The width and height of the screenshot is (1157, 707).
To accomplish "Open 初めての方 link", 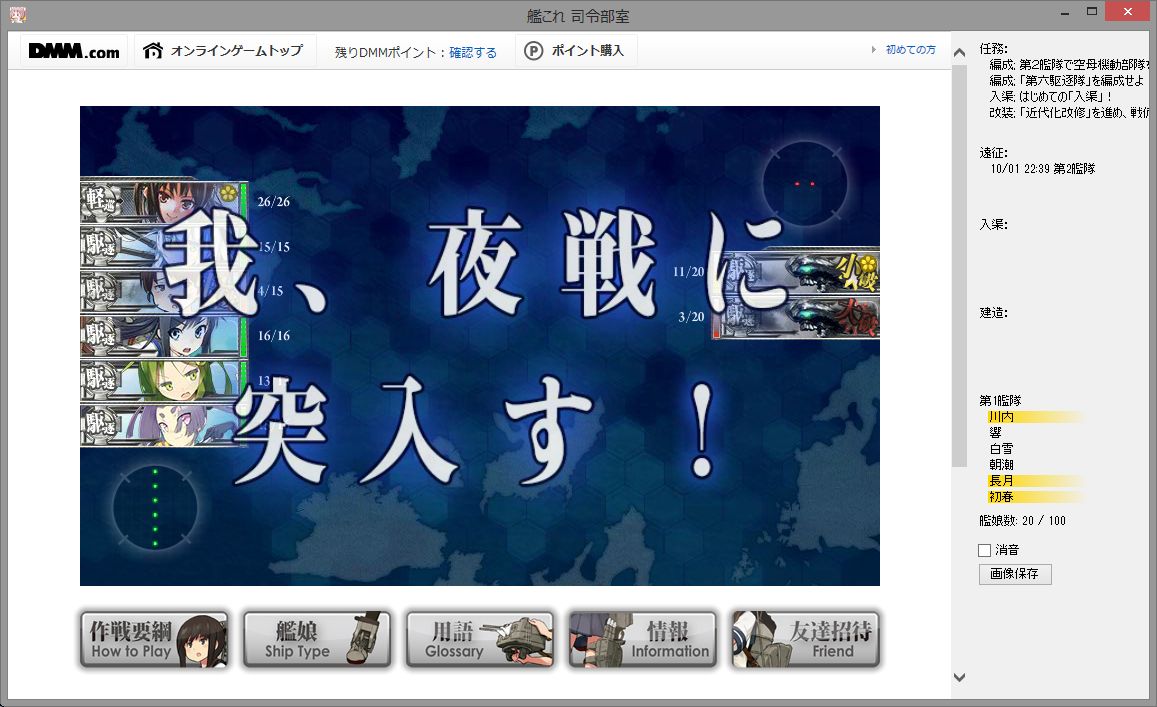I will coord(911,49).
